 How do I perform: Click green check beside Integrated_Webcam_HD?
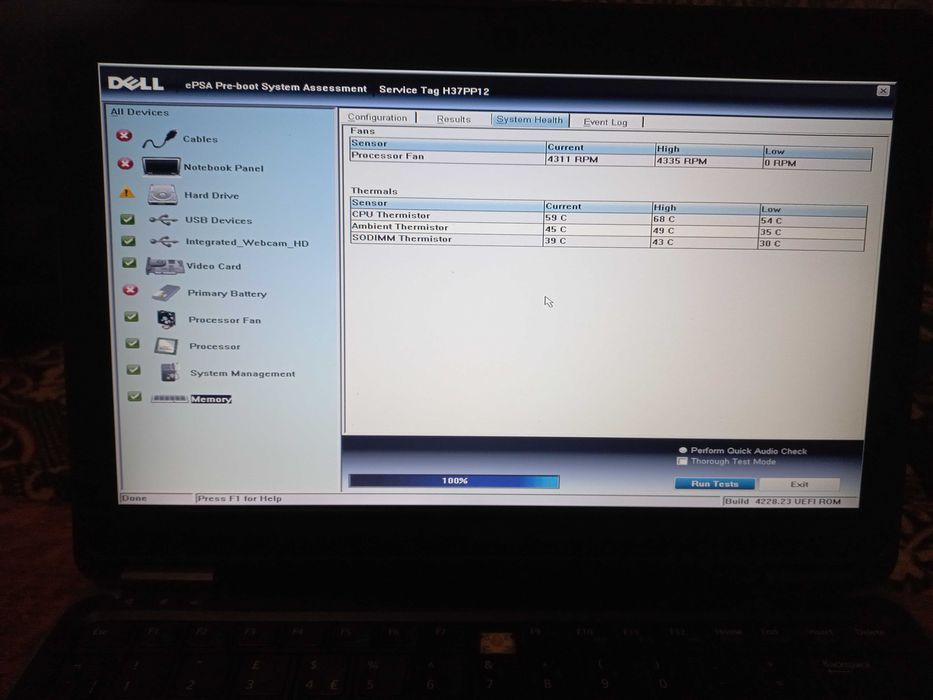[128, 241]
